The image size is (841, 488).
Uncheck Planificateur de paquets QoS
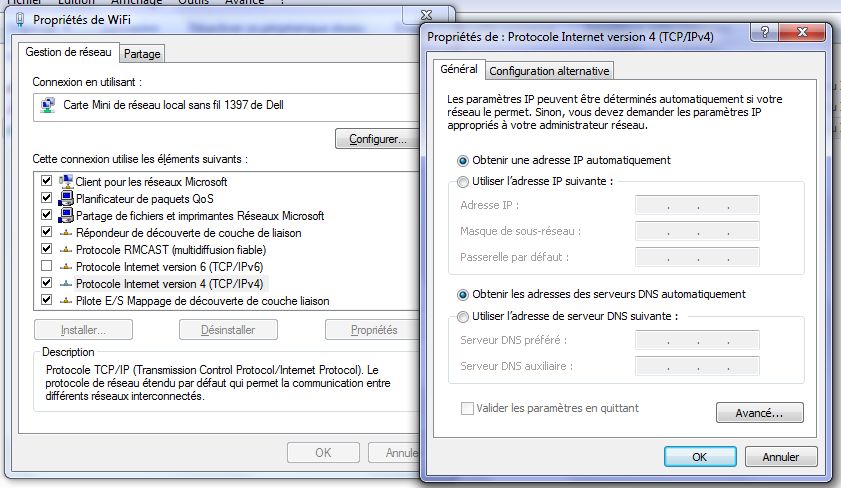click(x=47, y=198)
